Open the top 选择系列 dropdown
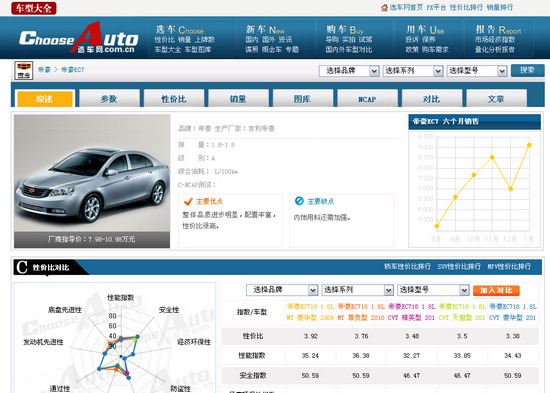550x393 pixels. (x=413, y=71)
